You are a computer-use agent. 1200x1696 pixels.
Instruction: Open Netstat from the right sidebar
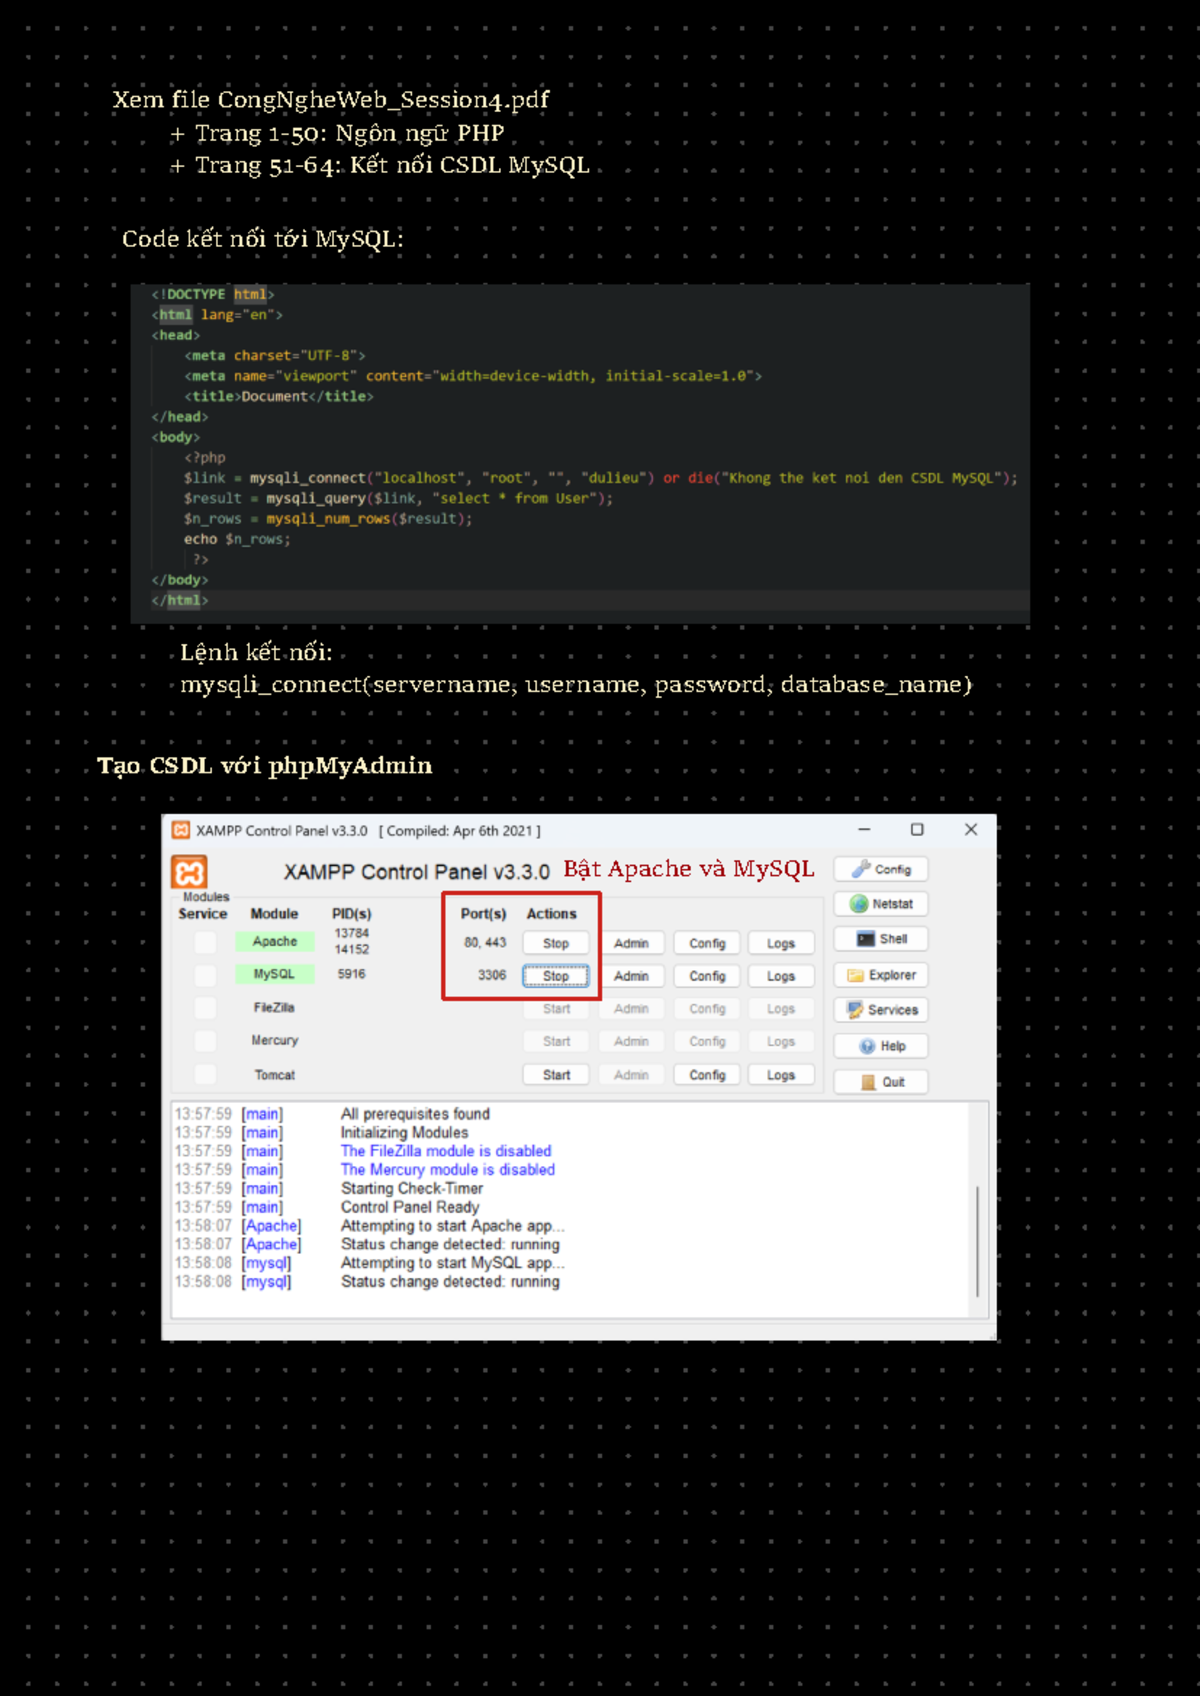(x=880, y=904)
